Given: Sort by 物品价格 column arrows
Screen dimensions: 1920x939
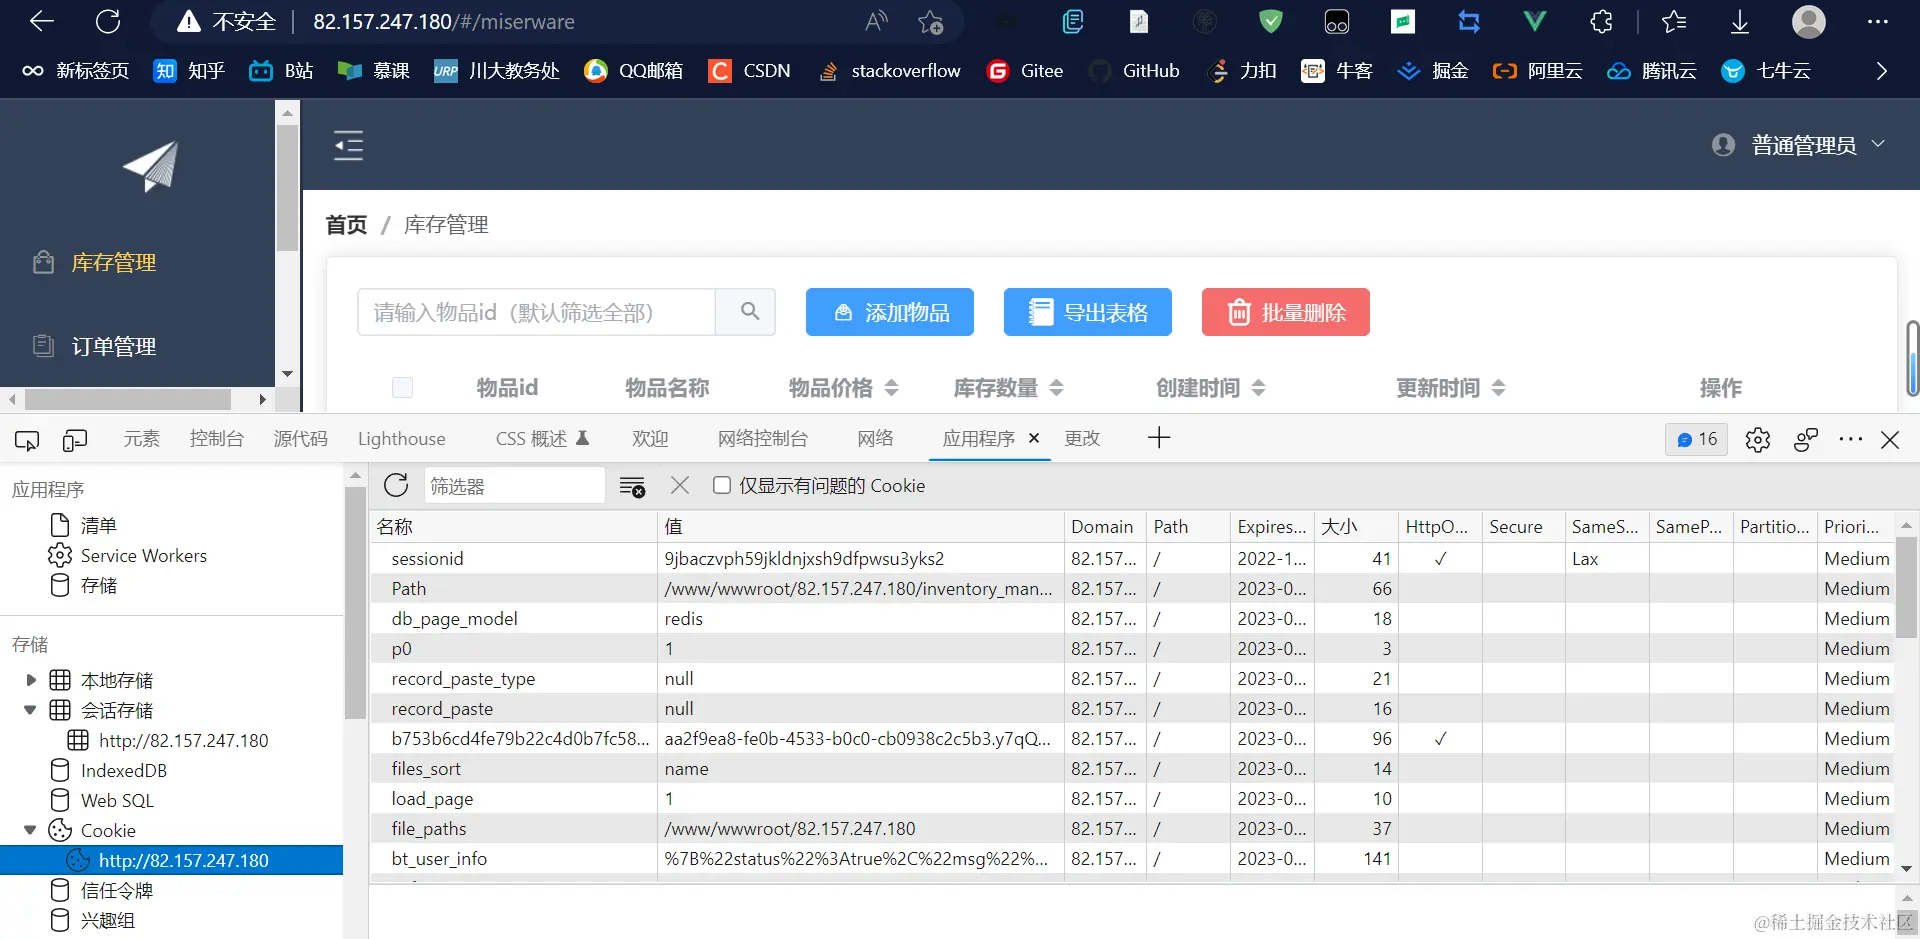Looking at the screenshot, I should coord(892,387).
